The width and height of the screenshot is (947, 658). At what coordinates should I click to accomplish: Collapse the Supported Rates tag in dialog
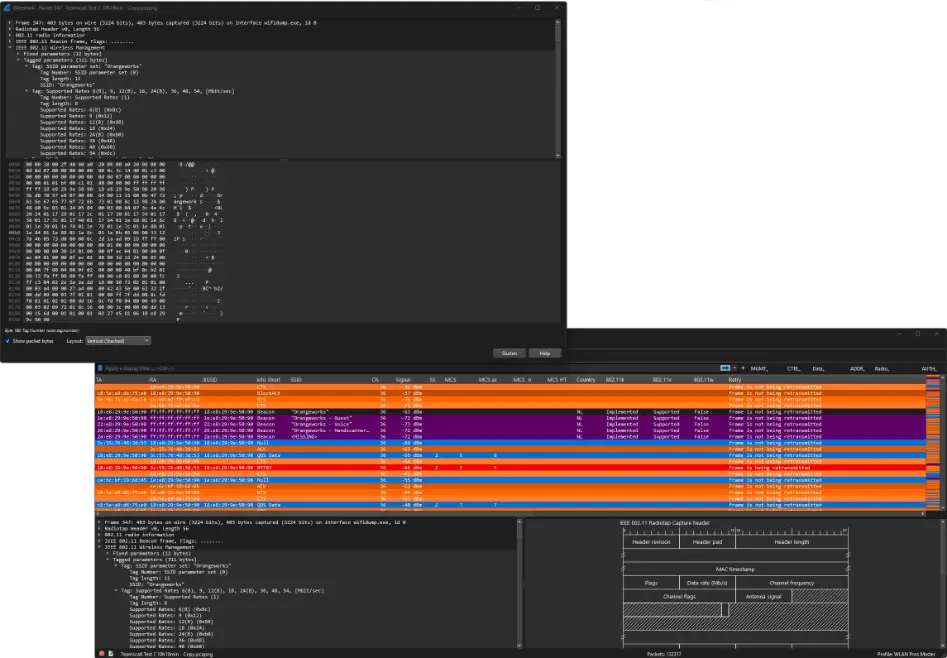[27, 91]
